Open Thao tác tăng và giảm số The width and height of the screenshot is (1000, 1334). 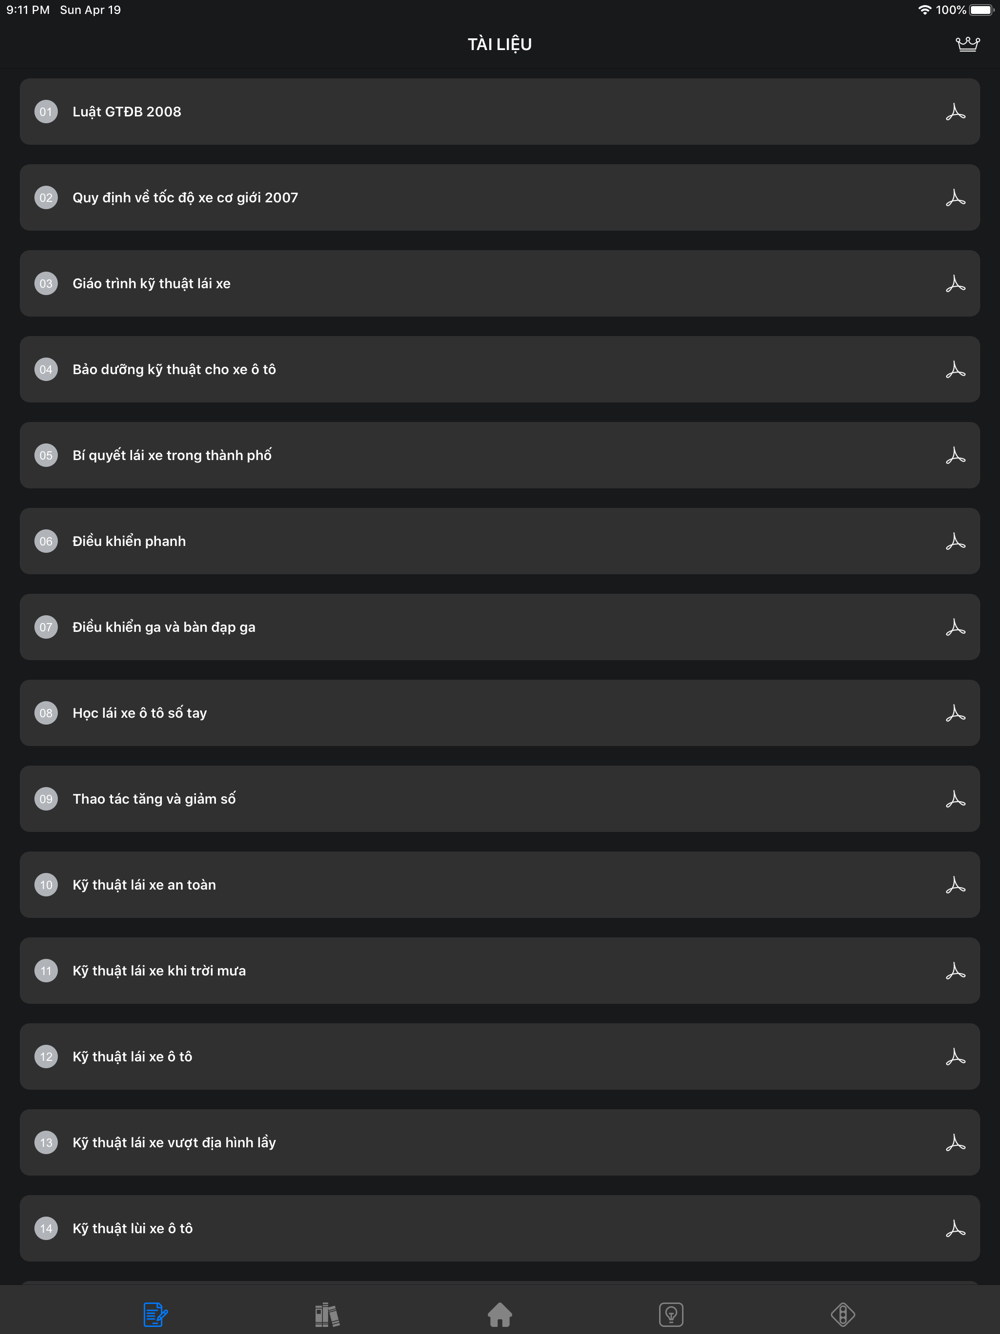154,799
